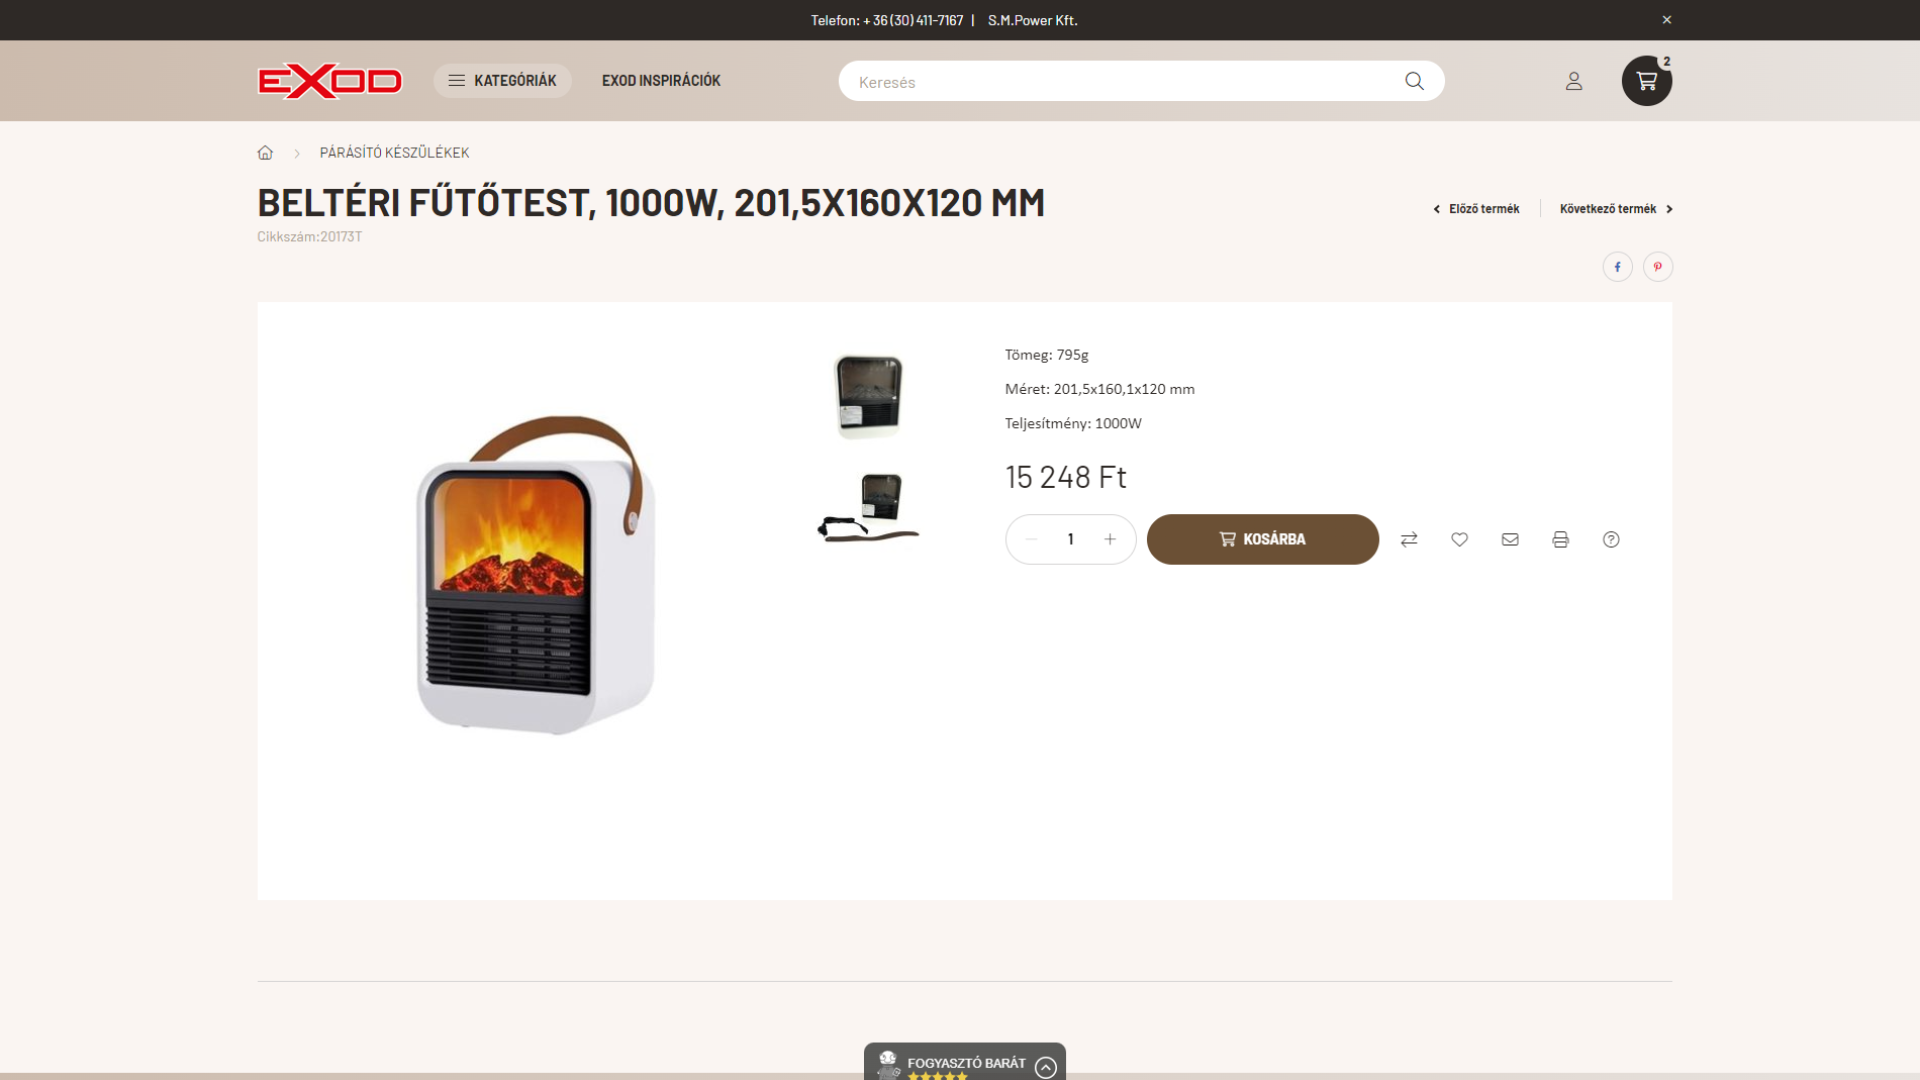Add product to comparison list
The width and height of the screenshot is (1920, 1080).
[1409, 540]
